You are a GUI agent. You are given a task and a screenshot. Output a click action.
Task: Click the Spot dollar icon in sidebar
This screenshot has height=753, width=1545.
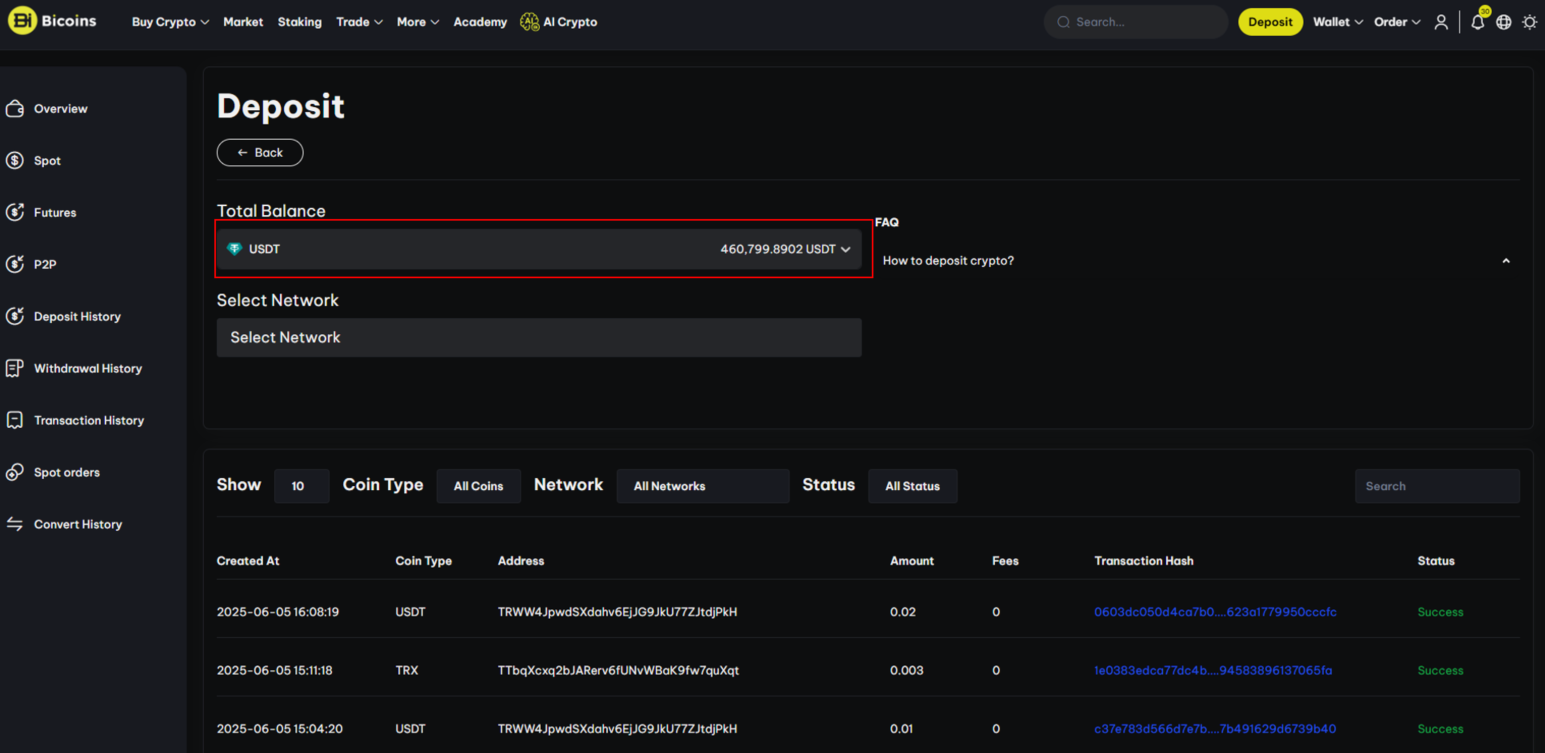(15, 160)
